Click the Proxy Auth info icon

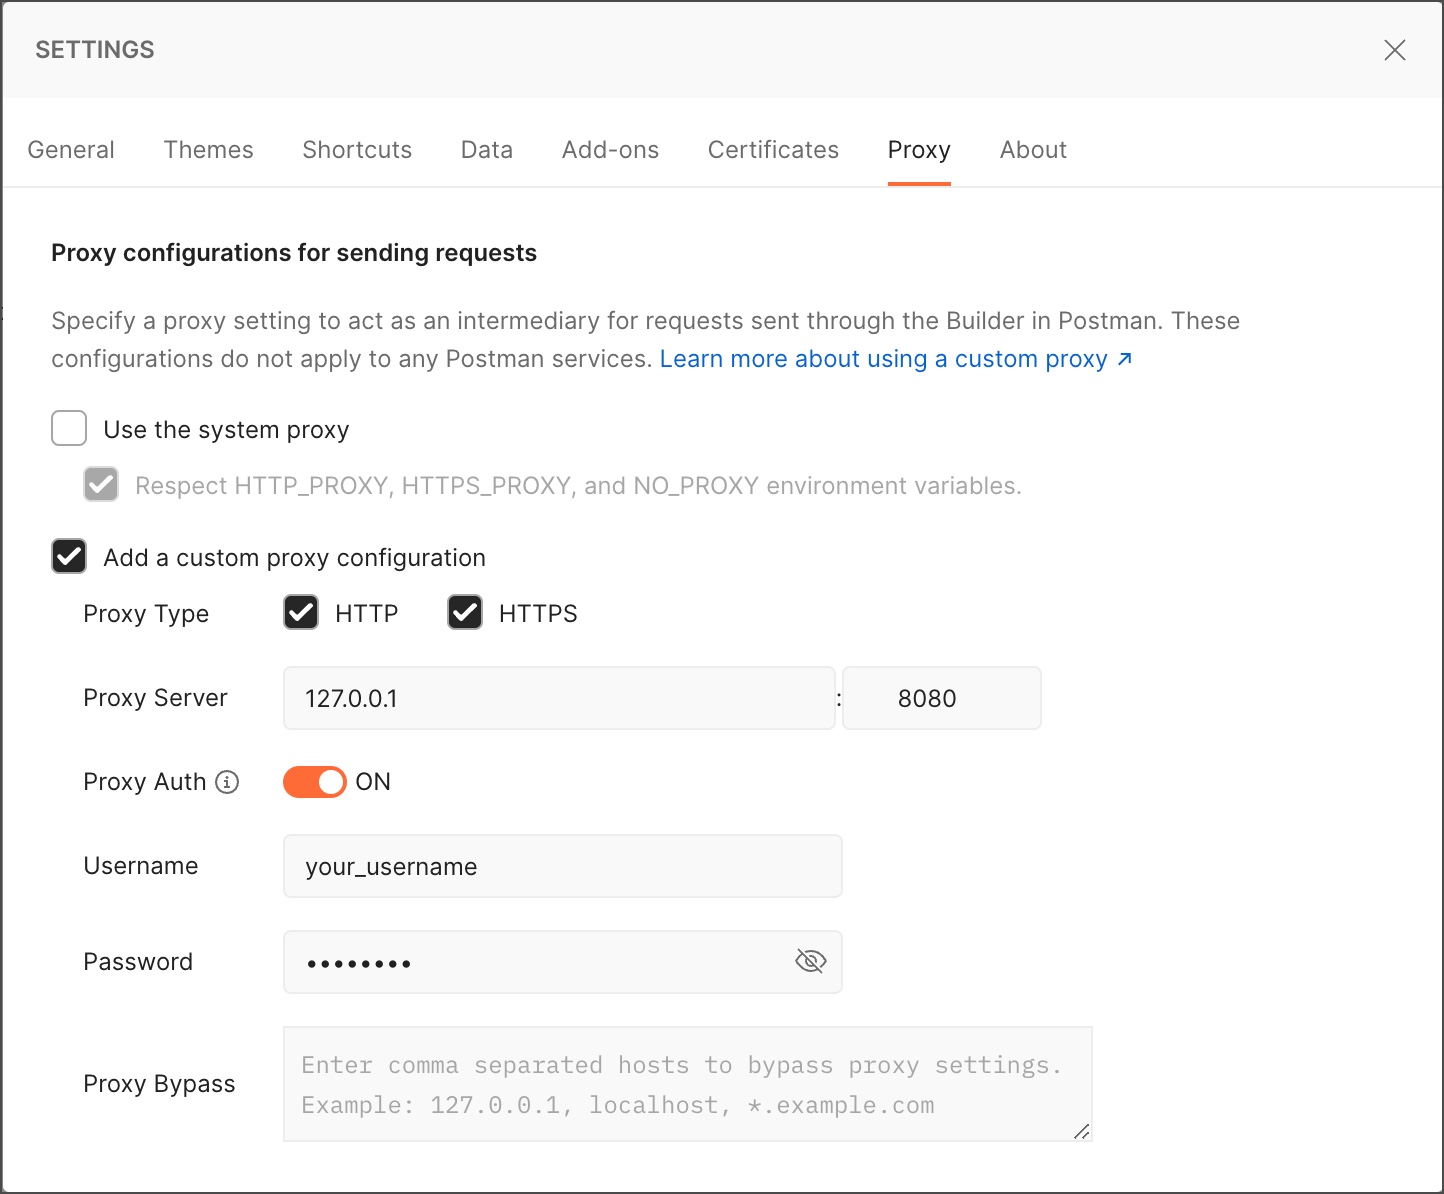point(228,782)
